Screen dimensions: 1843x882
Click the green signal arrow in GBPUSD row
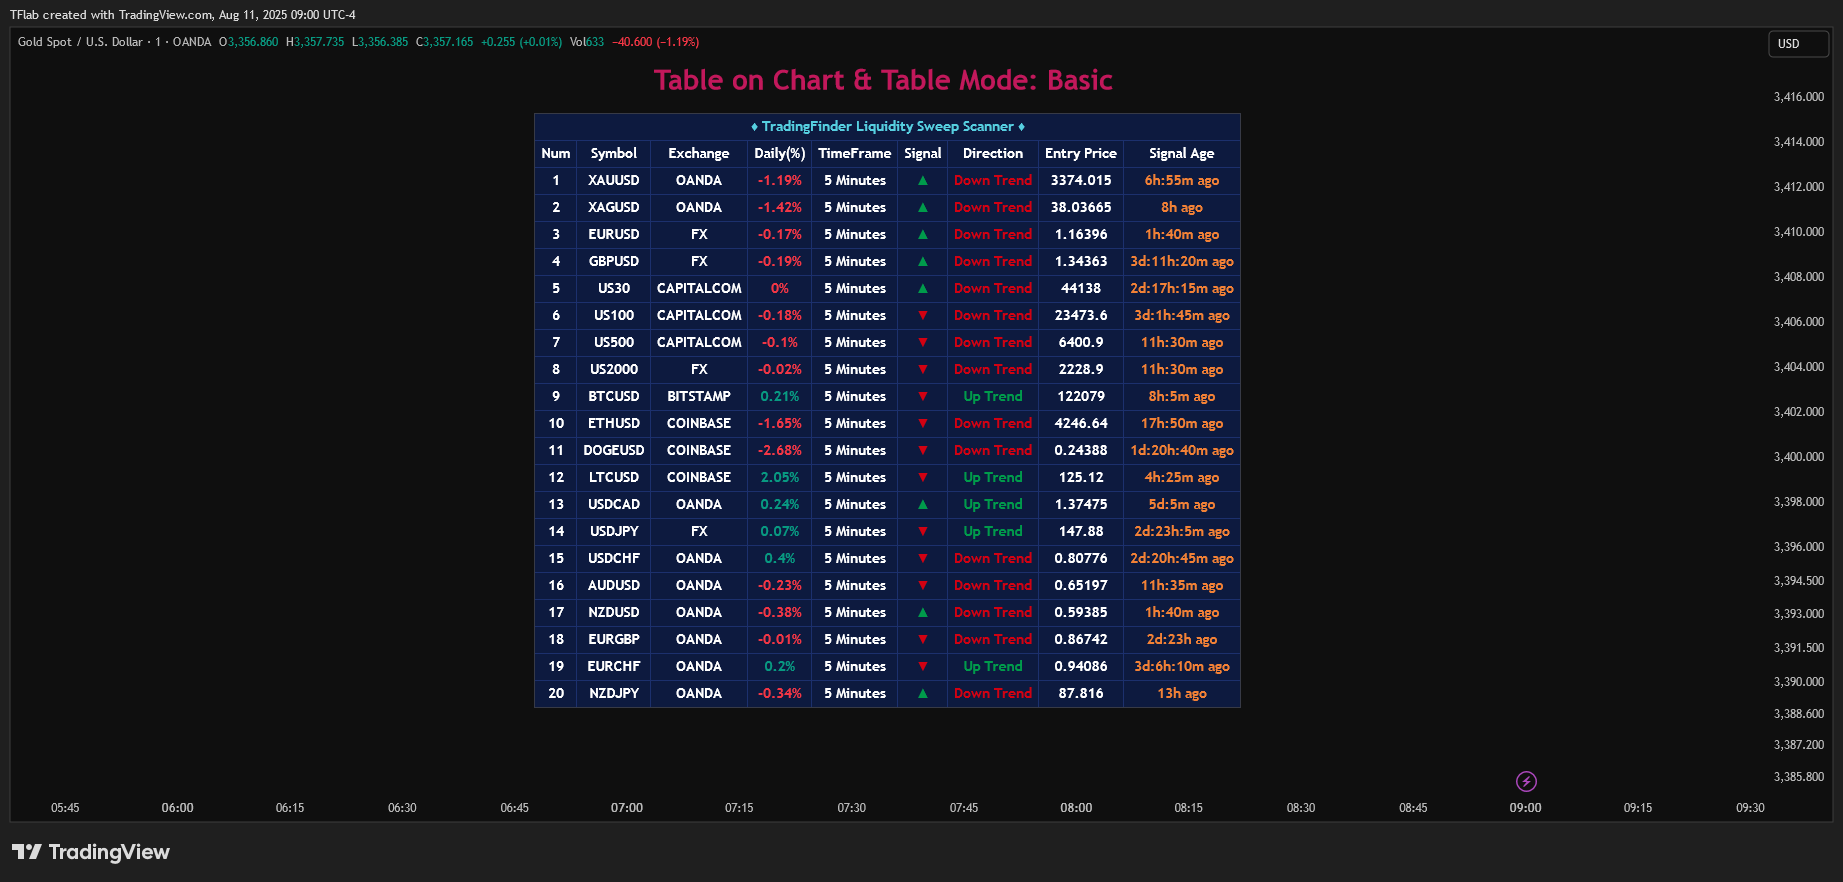(x=923, y=262)
